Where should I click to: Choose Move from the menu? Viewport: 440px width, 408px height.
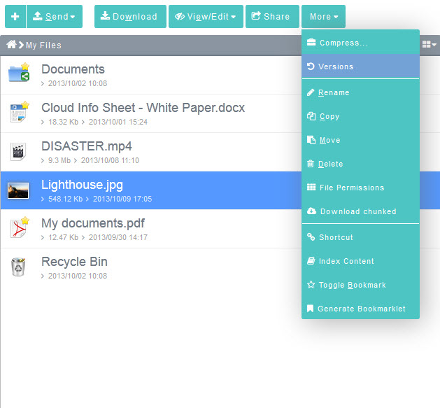click(360, 140)
